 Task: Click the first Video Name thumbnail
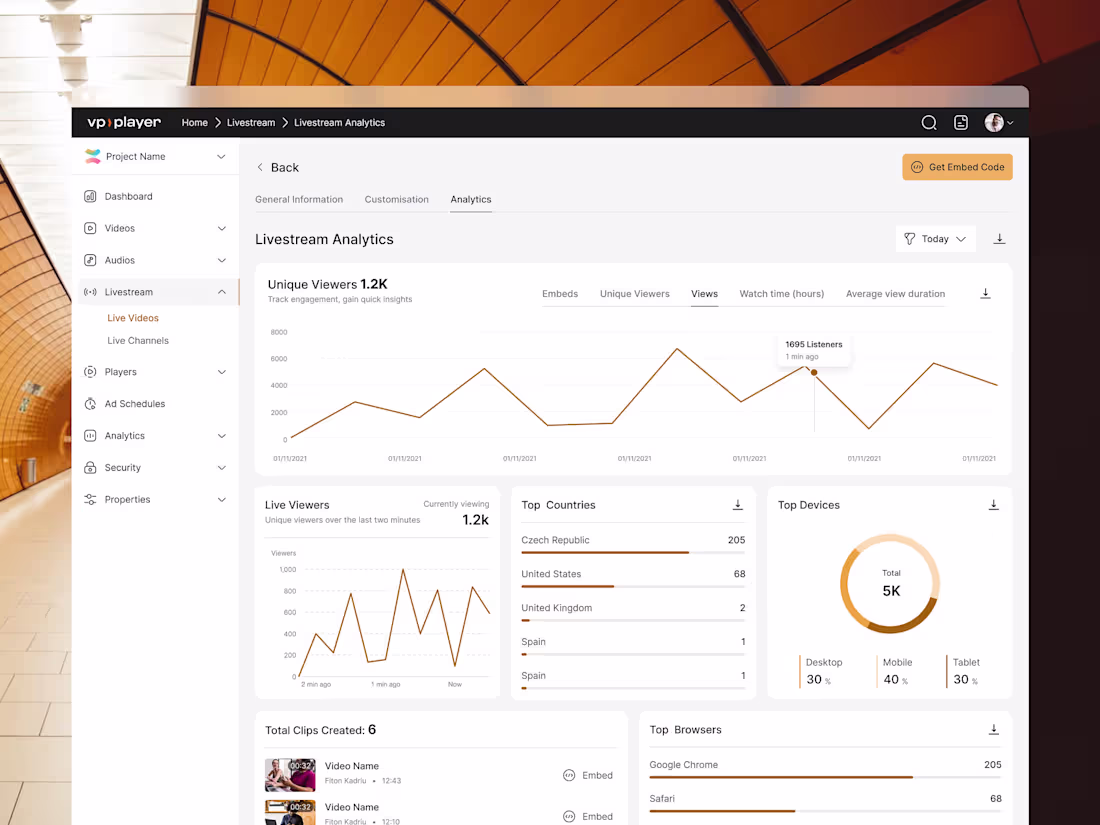pyautogui.click(x=290, y=775)
